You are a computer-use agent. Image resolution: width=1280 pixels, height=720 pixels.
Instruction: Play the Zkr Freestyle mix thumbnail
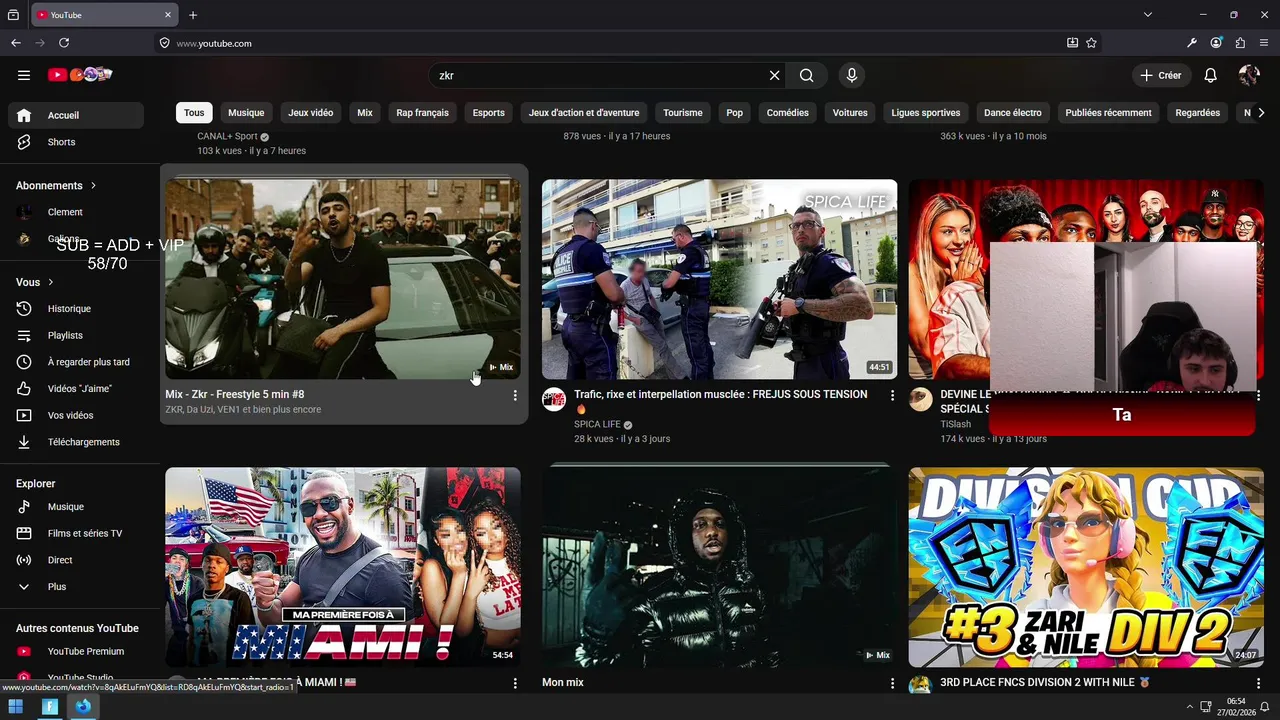pyautogui.click(x=343, y=279)
